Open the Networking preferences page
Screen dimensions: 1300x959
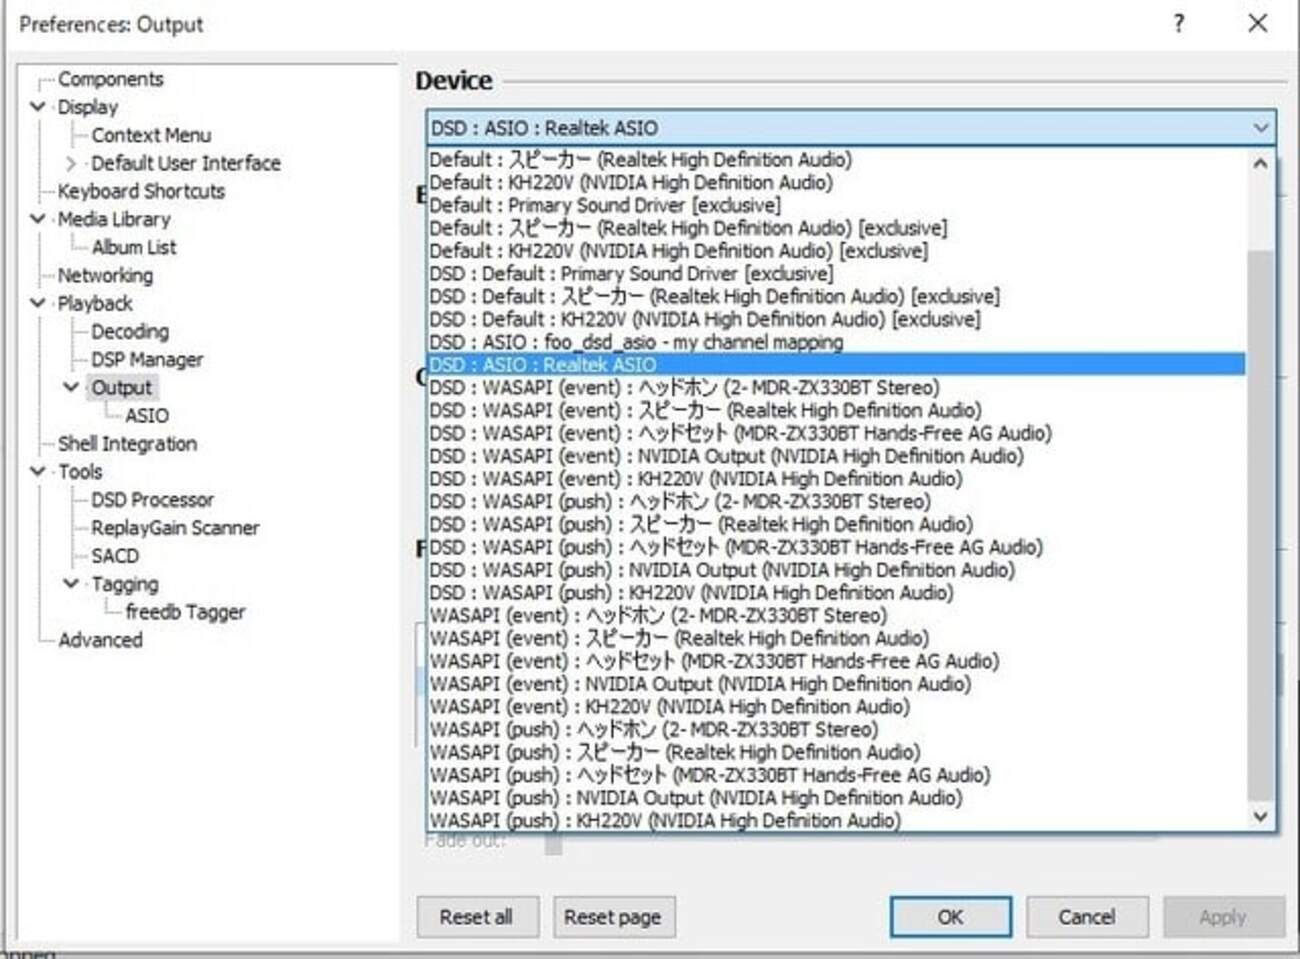tap(105, 274)
